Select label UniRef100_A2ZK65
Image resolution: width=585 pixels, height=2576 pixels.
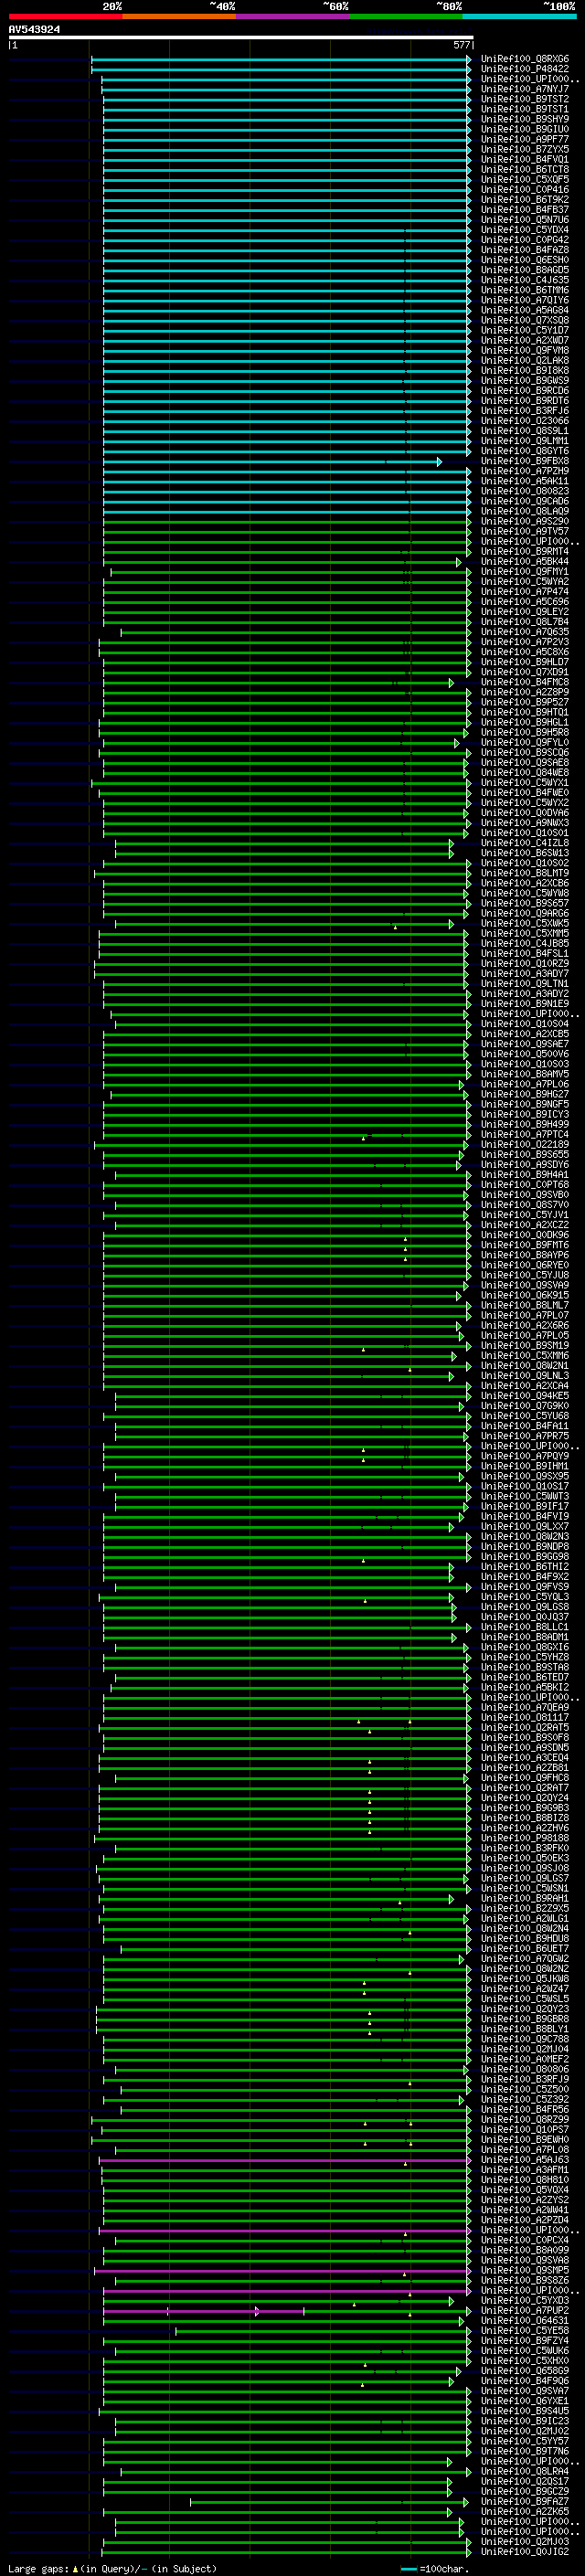[525, 2512]
